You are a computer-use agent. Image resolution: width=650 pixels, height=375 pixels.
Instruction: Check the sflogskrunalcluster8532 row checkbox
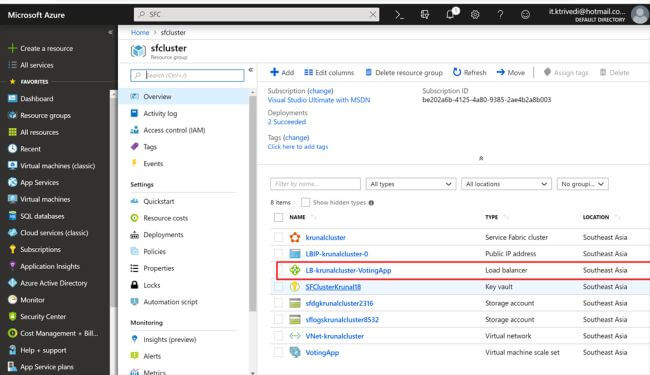pos(279,319)
